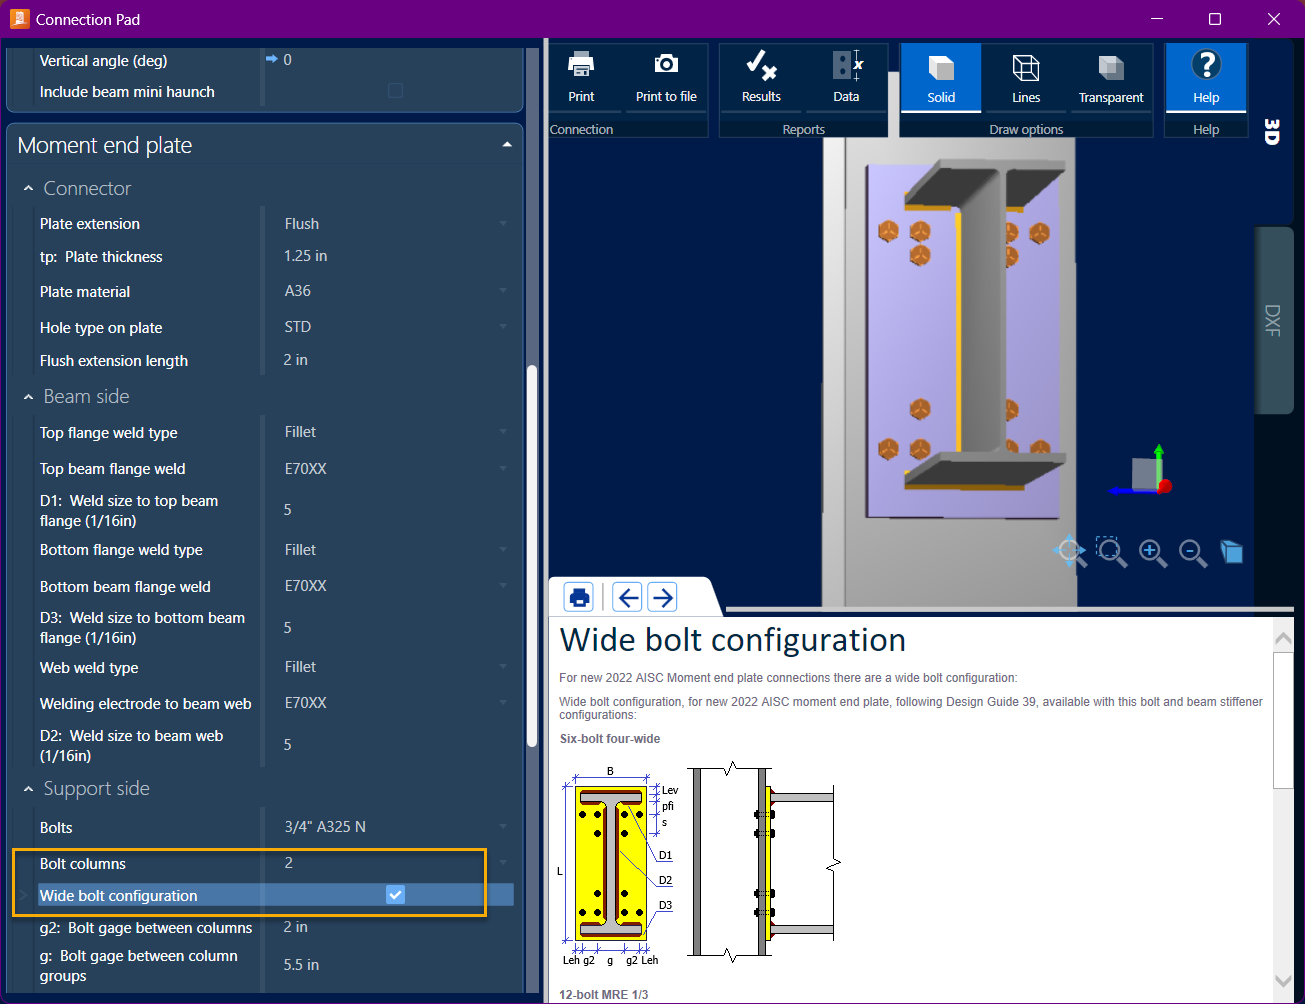Viewport: 1305px width, 1004px height.
Task: Activate the zoom window magnifier tool
Action: point(1111,551)
